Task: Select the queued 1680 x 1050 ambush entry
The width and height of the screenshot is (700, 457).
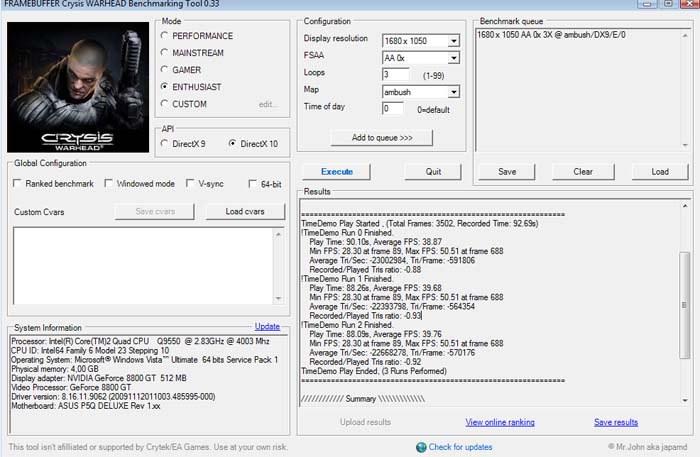Action: point(551,35)
